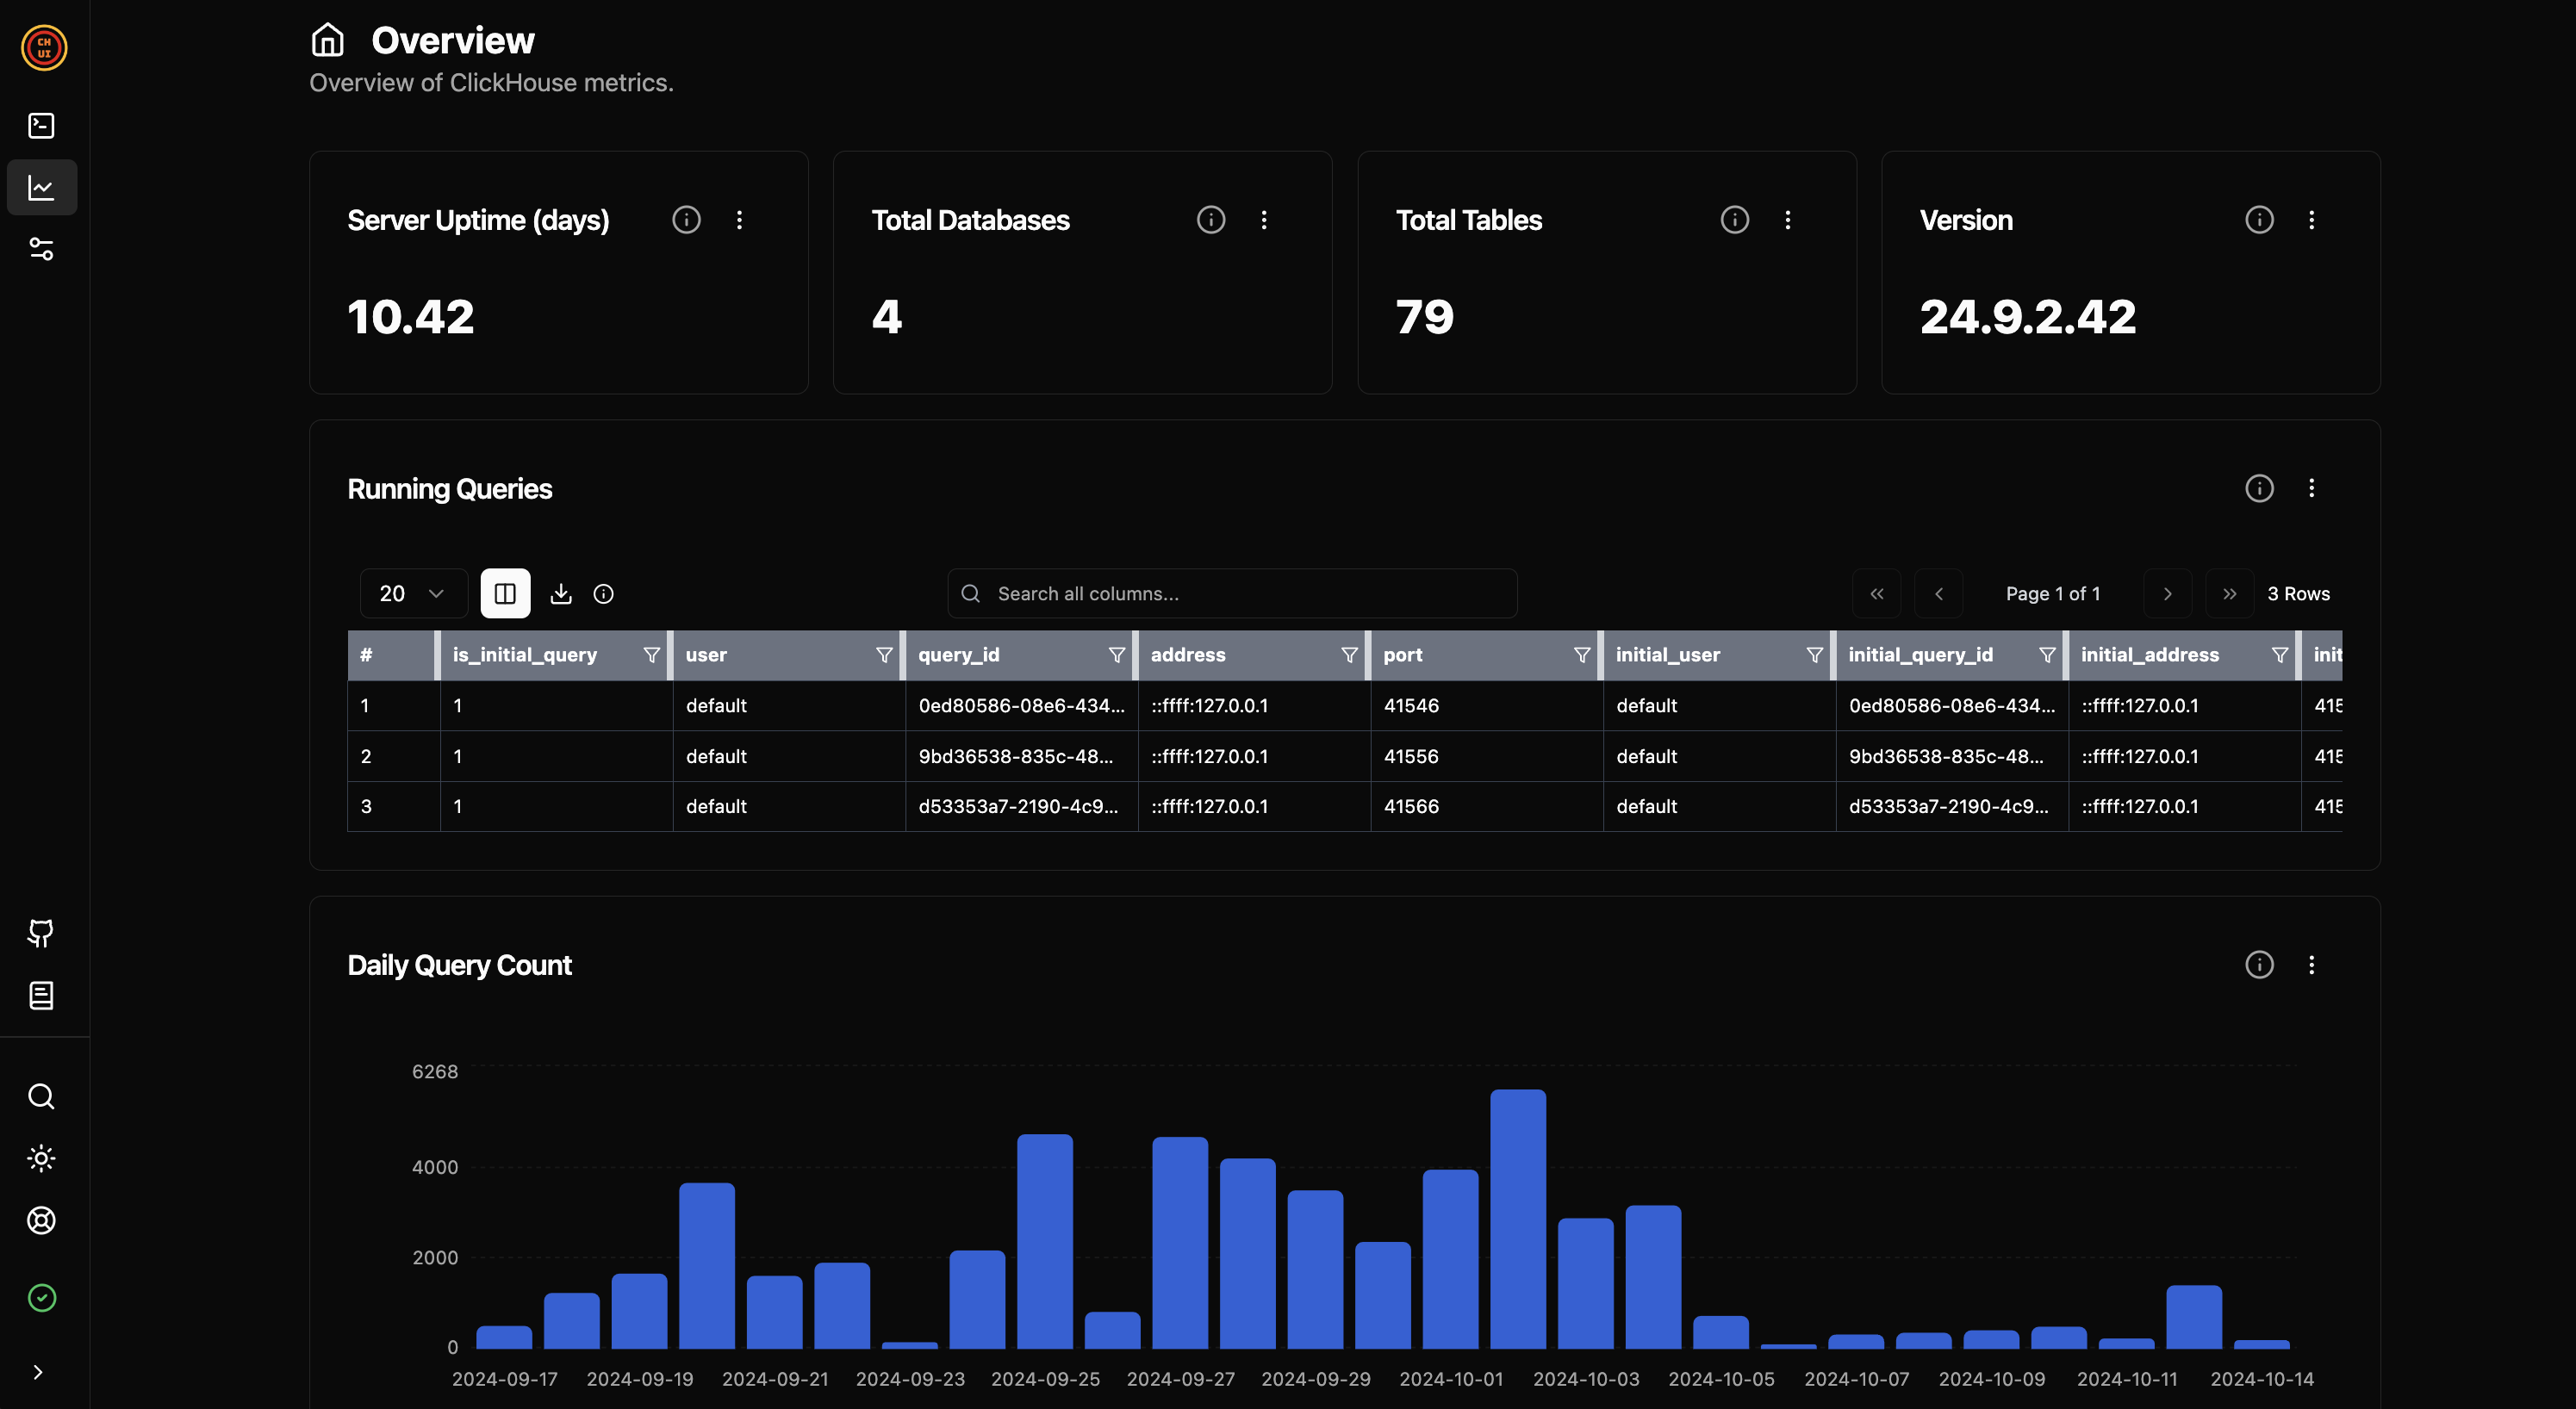This screenshot has height=1409, width=2576.
Task: Show info for Server Uptime card
Action: (686, 219)
